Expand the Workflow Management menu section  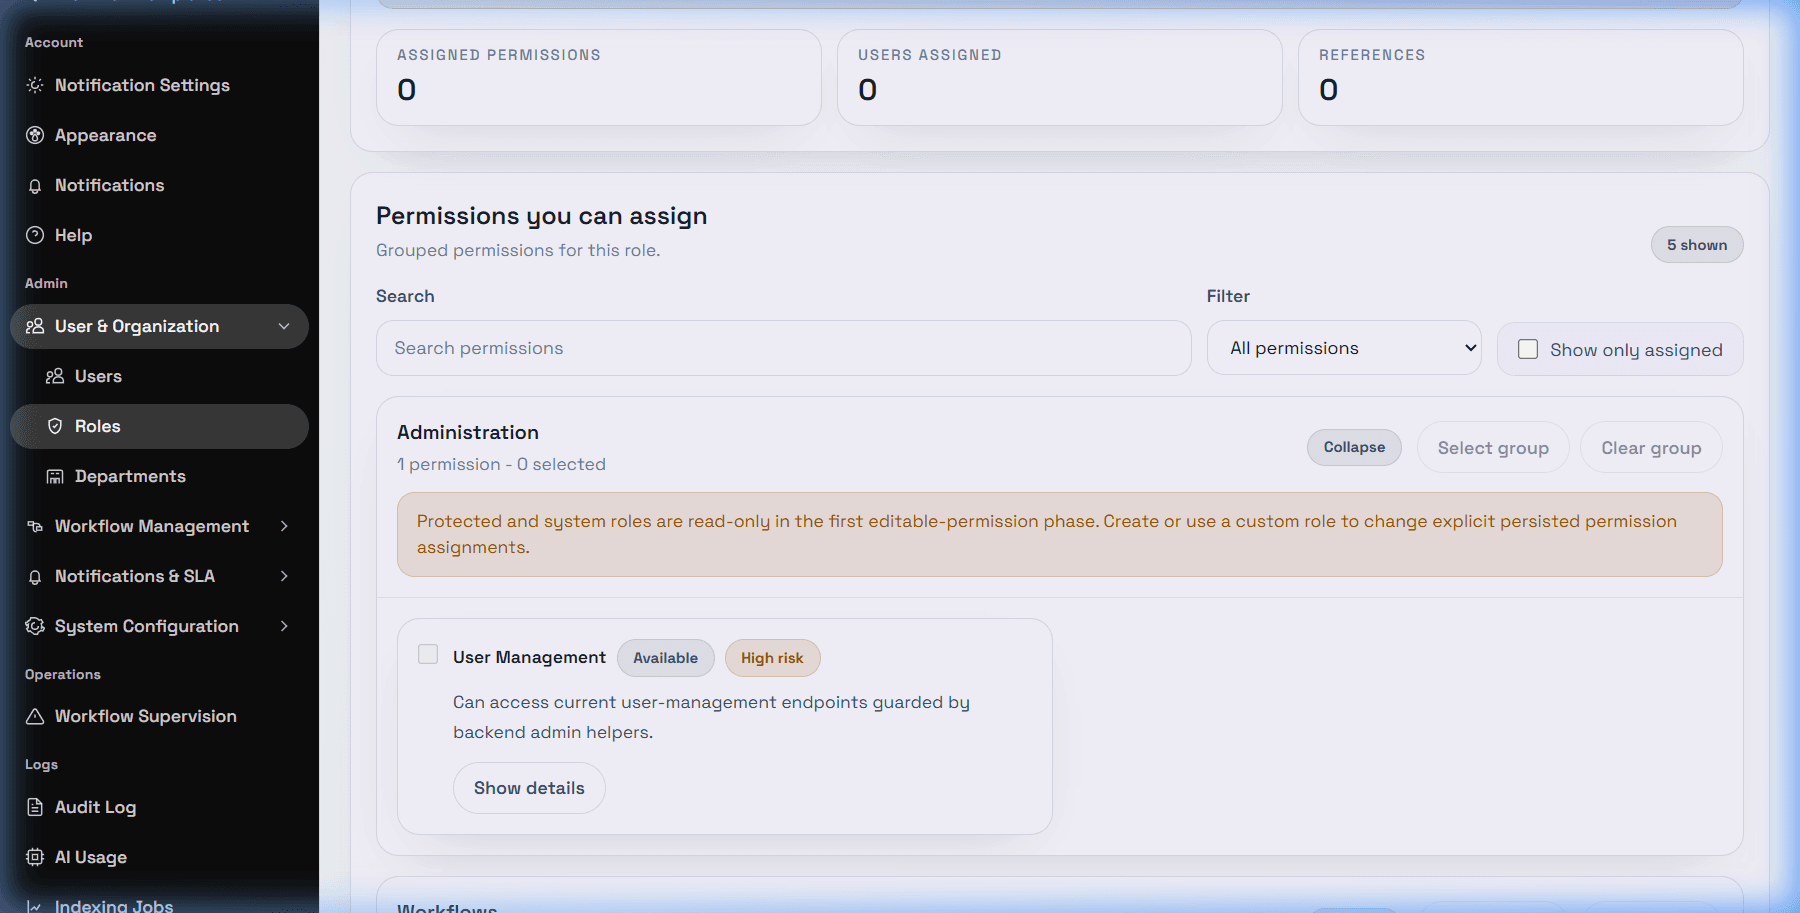[x=159, y=526]
